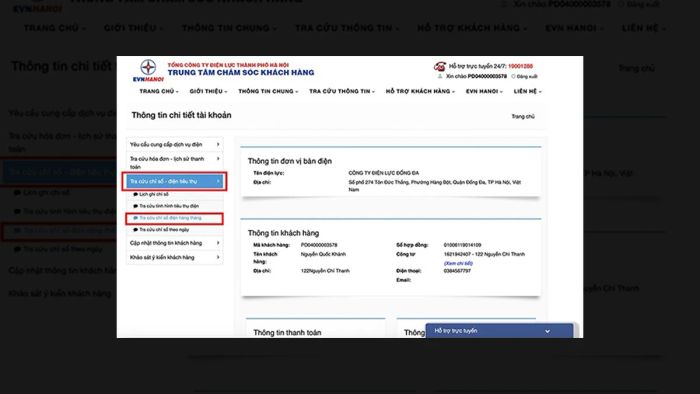Image resolution: width=700 pixels, height=394 pixels.
Task: Click Lịch ghi chỉ số on the background page sidebar
Action: (x=46, y=193)
